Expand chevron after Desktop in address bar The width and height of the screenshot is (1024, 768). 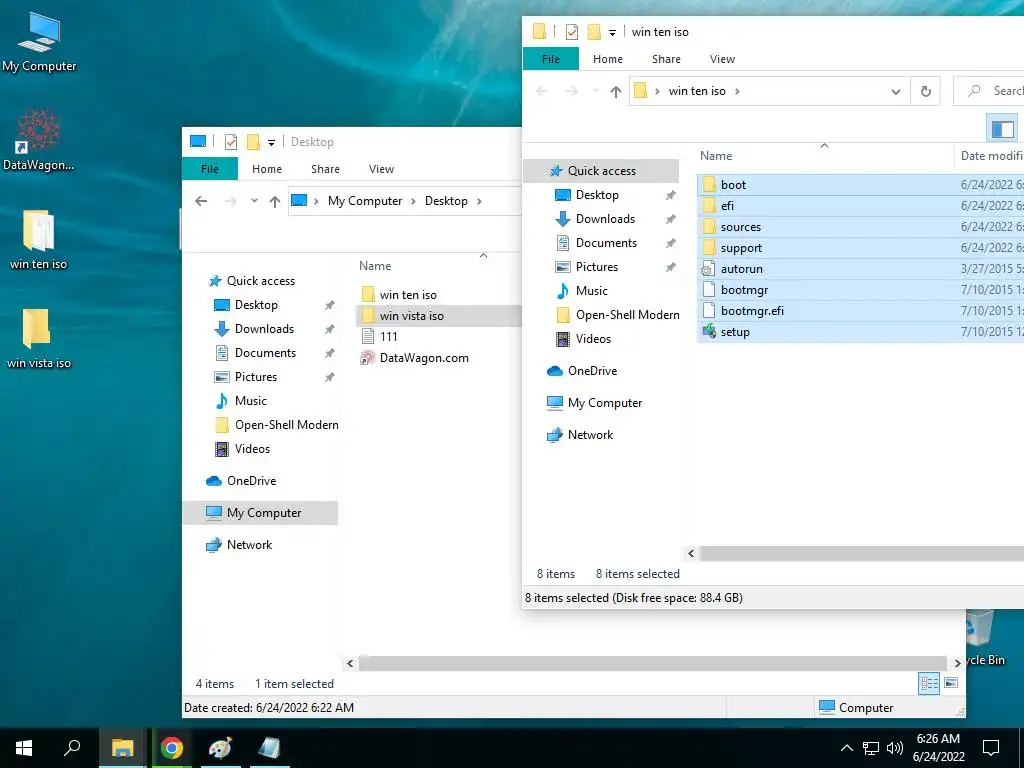479,201
